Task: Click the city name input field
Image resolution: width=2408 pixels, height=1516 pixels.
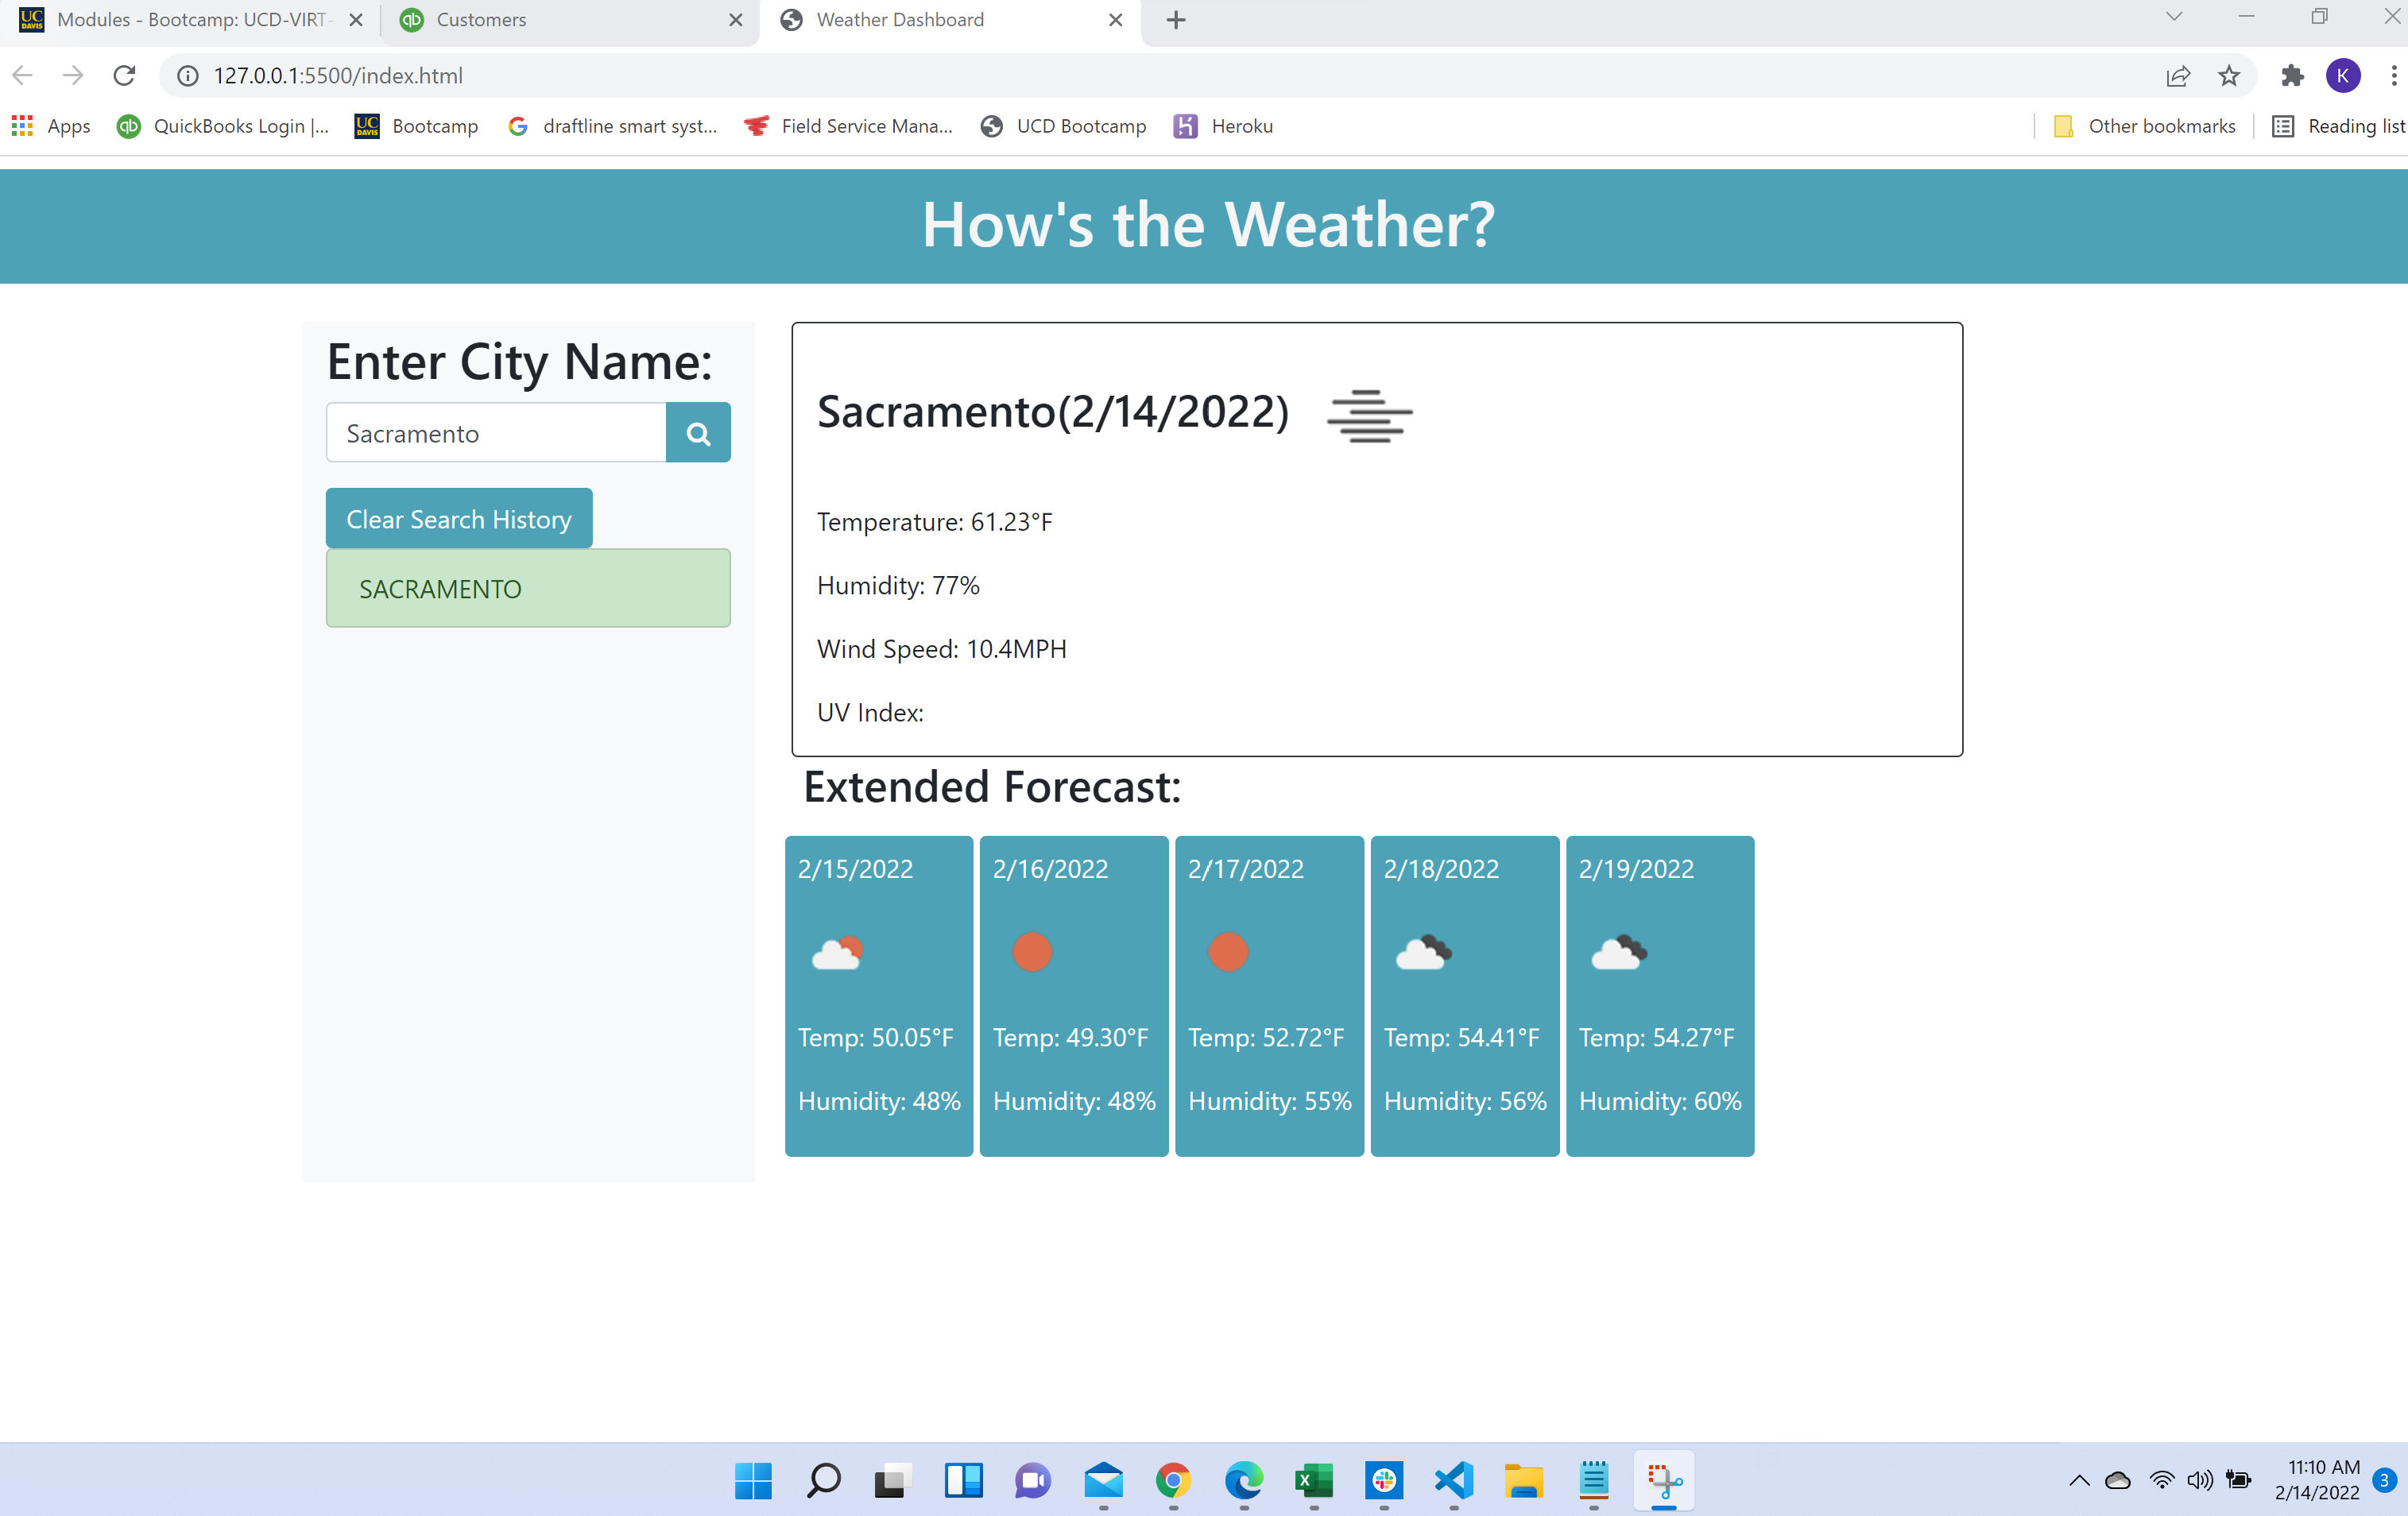Action: pyautogui.click(x=496, y=433)
